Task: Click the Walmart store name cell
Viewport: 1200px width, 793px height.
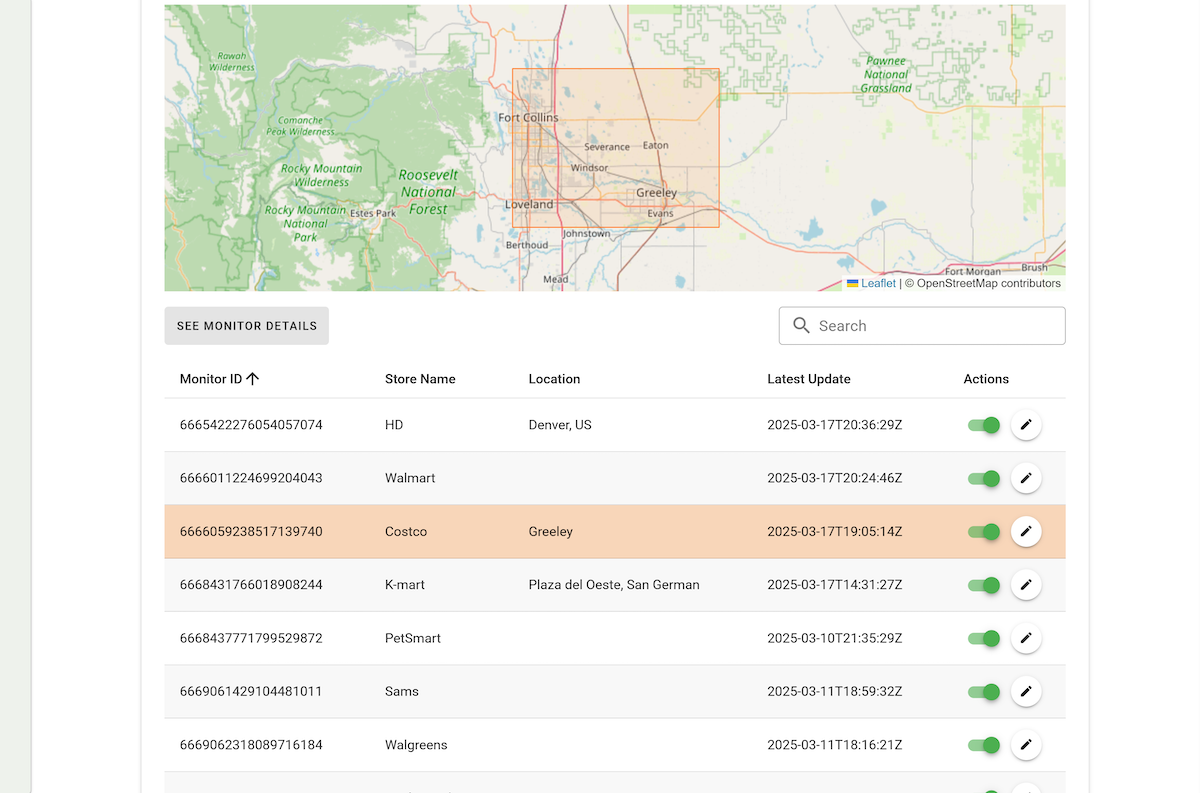Action: click(x=410, y=478)
